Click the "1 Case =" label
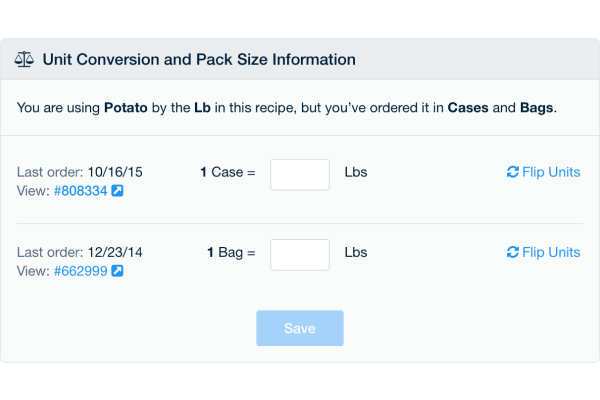Image resolution: width=600 pixels, height=400 pixels. point(228,172)
